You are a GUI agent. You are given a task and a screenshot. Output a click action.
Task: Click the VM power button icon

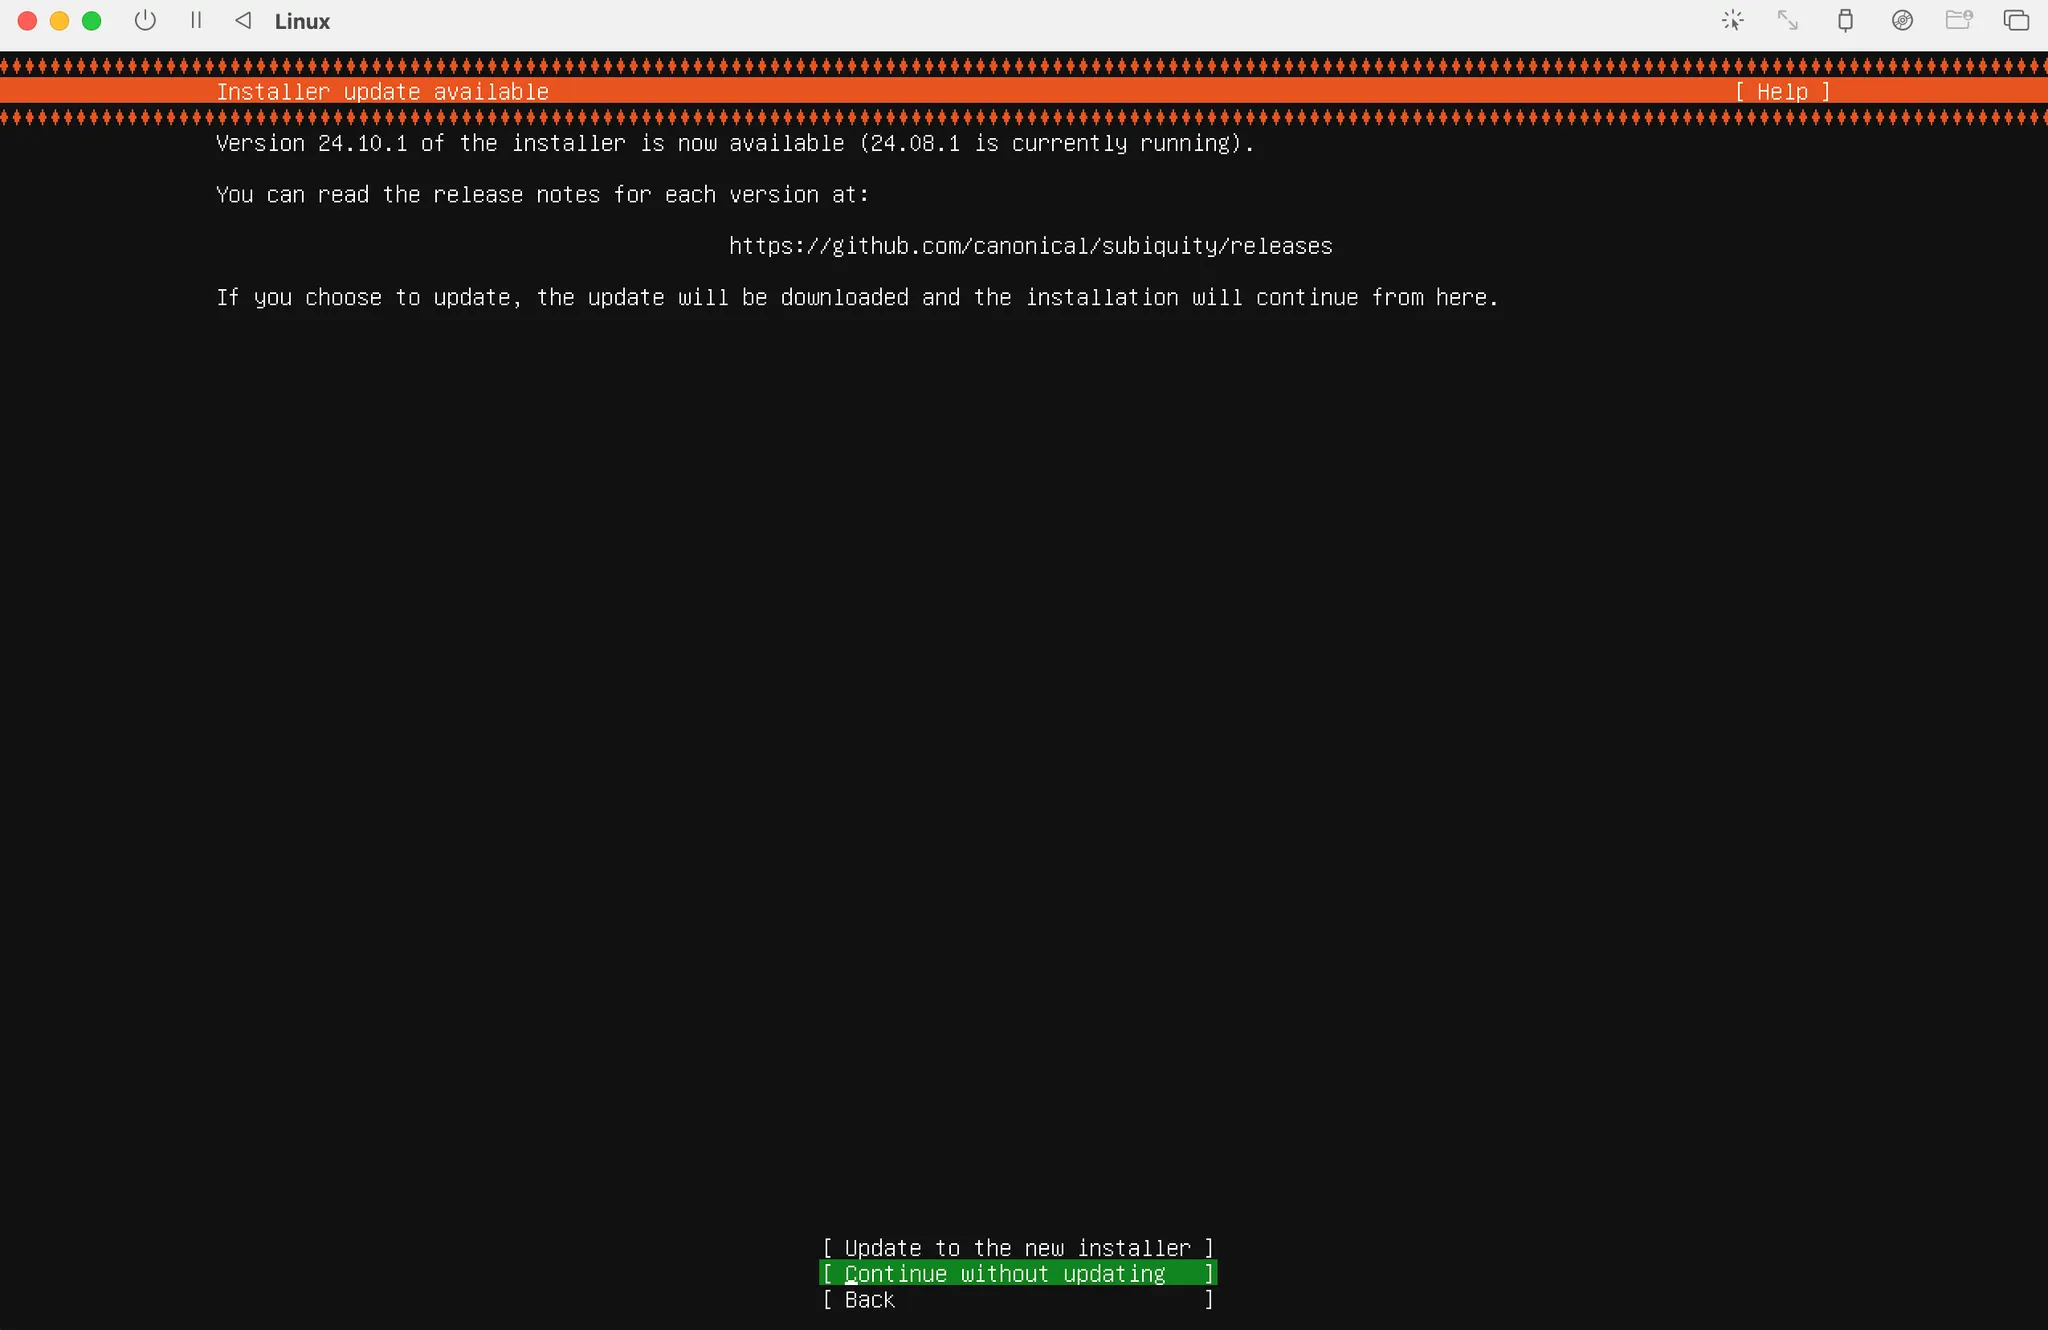click(x=145, y=21)
